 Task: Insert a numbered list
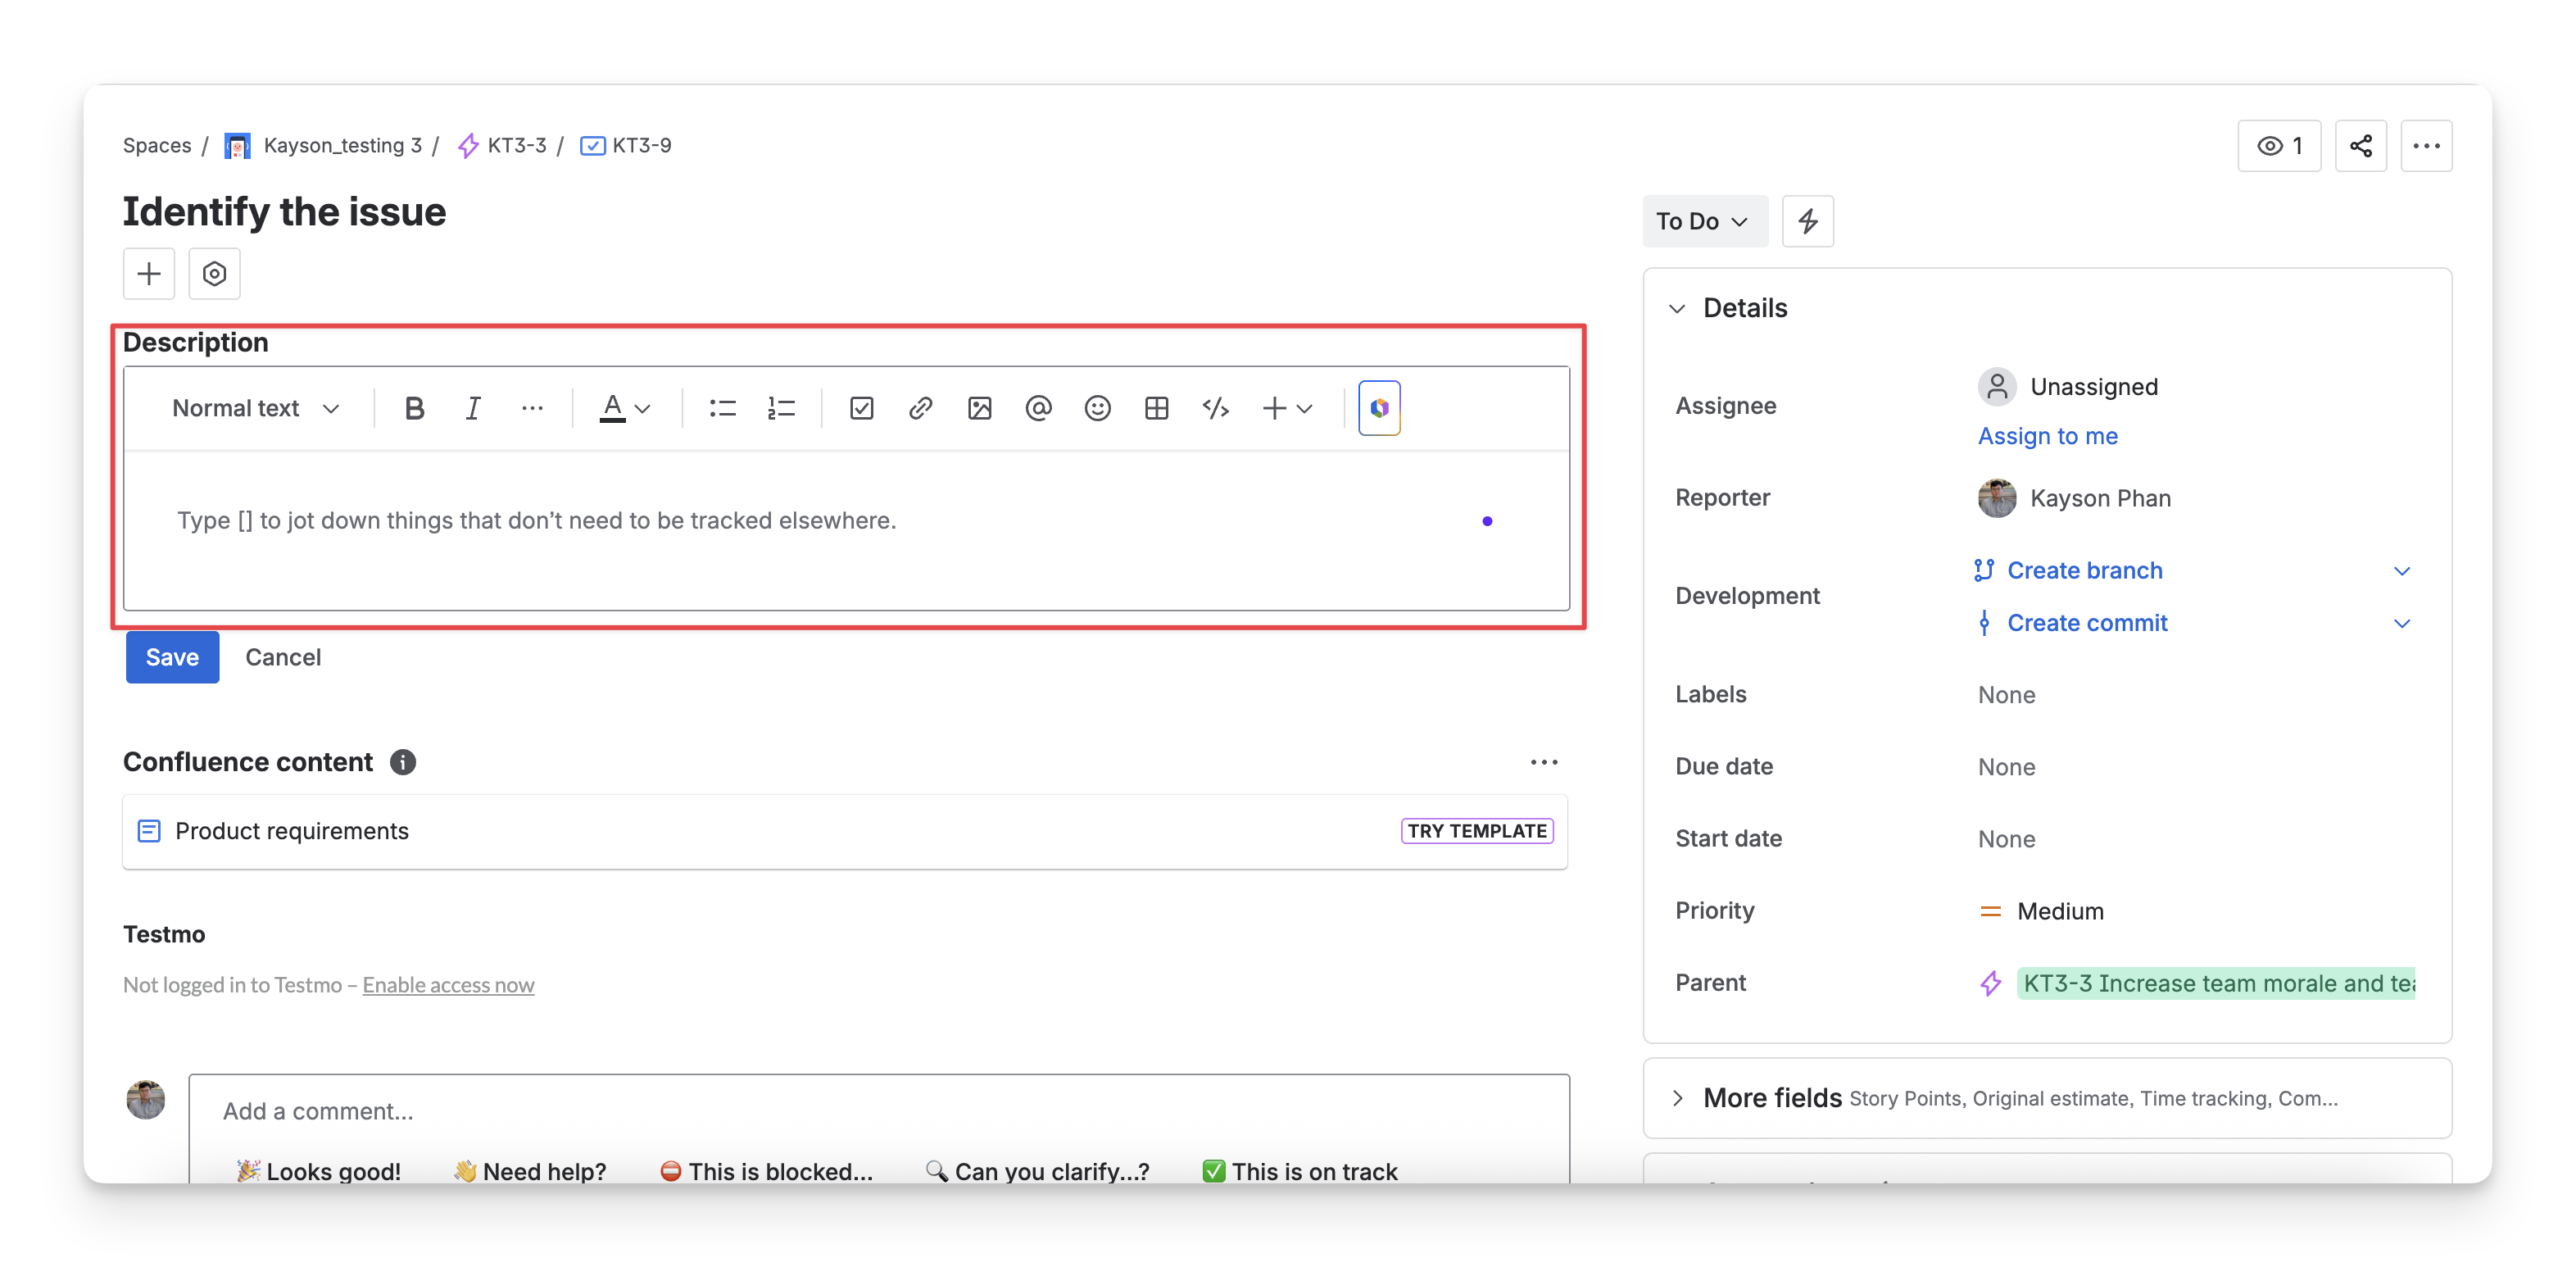tap(781, 408)
